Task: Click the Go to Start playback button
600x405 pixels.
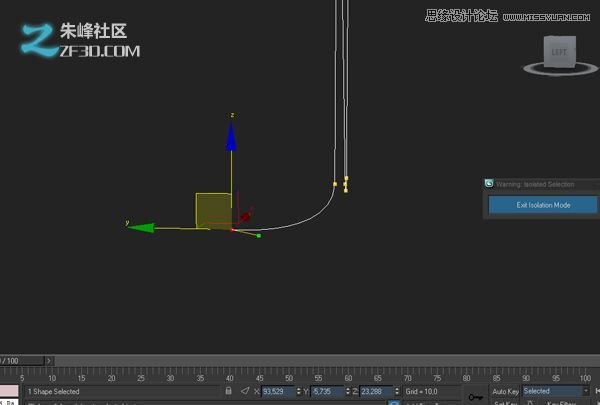Action: tap(597, 391)
